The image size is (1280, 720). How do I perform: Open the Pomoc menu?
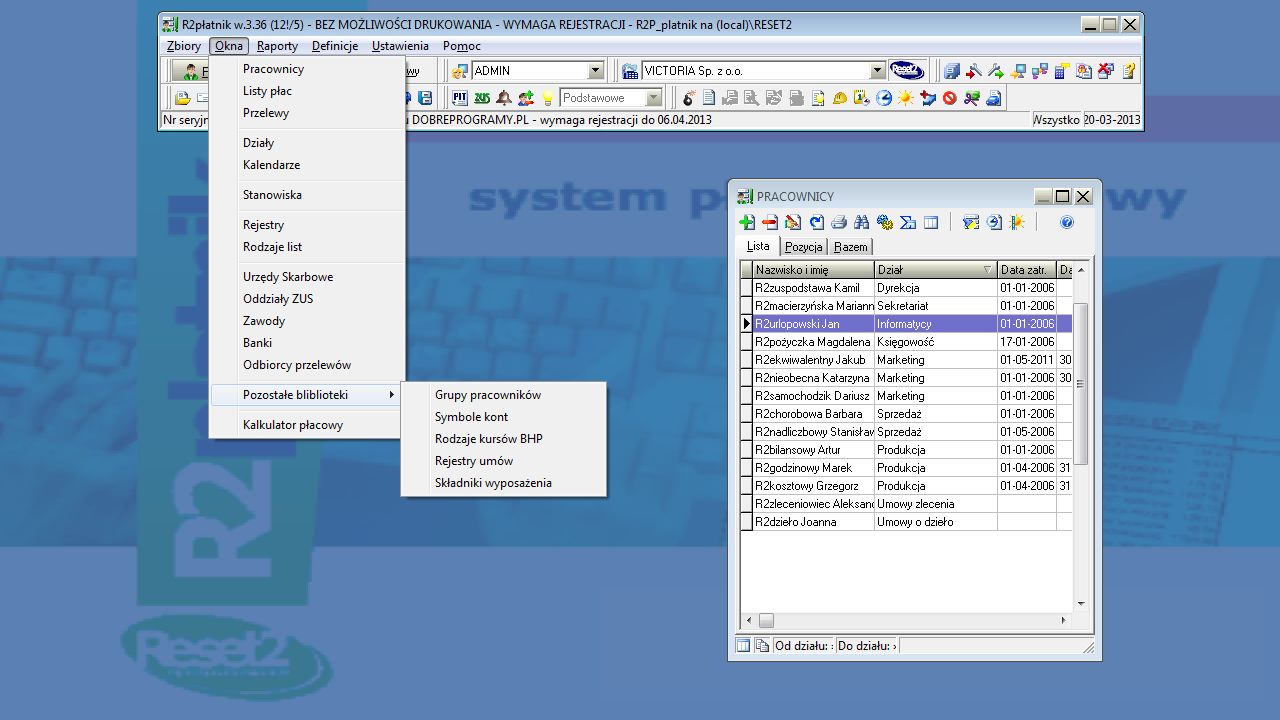pos(462,46)
